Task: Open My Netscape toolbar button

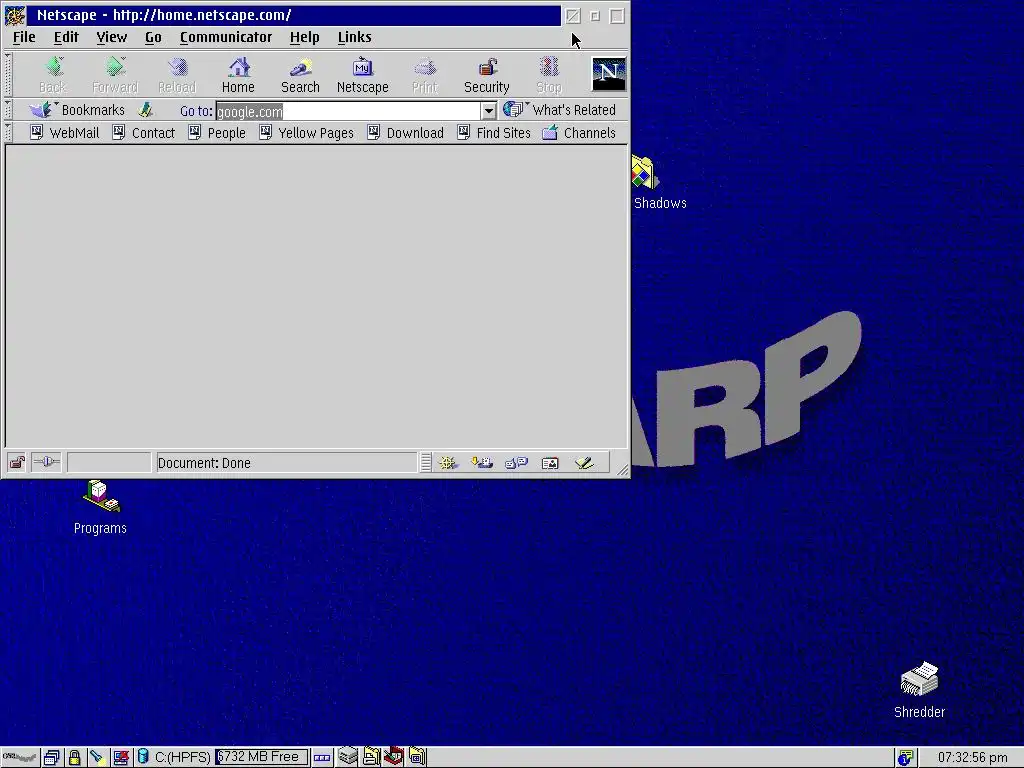Action: click(362, 75)
